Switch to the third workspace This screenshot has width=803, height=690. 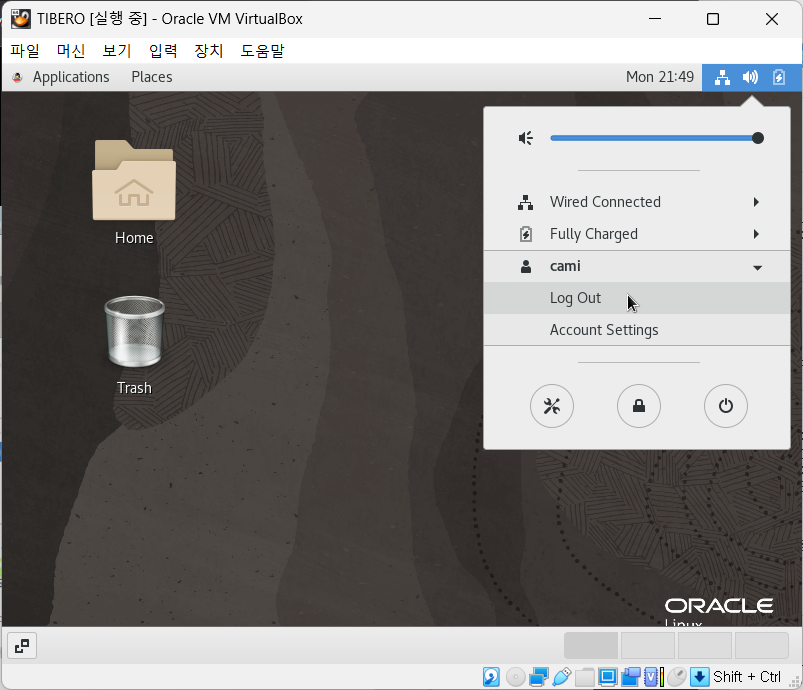[705, 645]
